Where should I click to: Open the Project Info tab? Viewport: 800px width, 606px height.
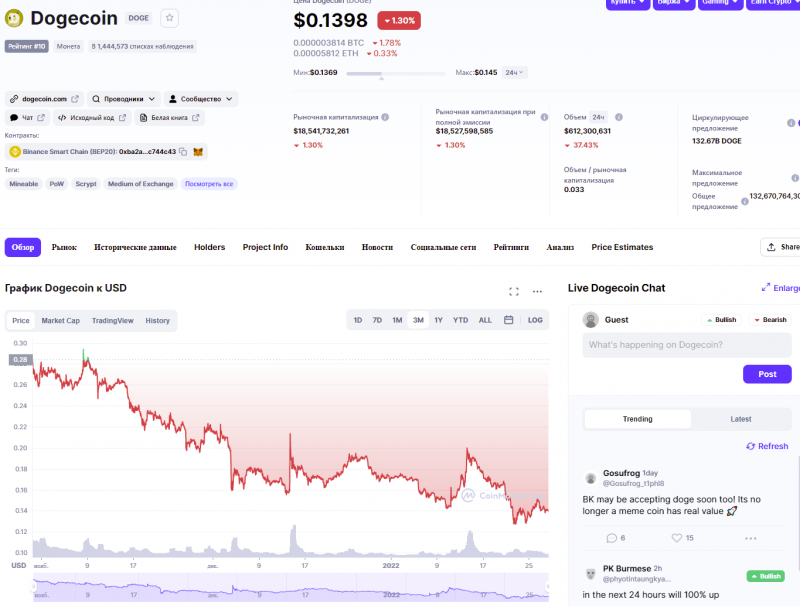[x=265, y=247]
